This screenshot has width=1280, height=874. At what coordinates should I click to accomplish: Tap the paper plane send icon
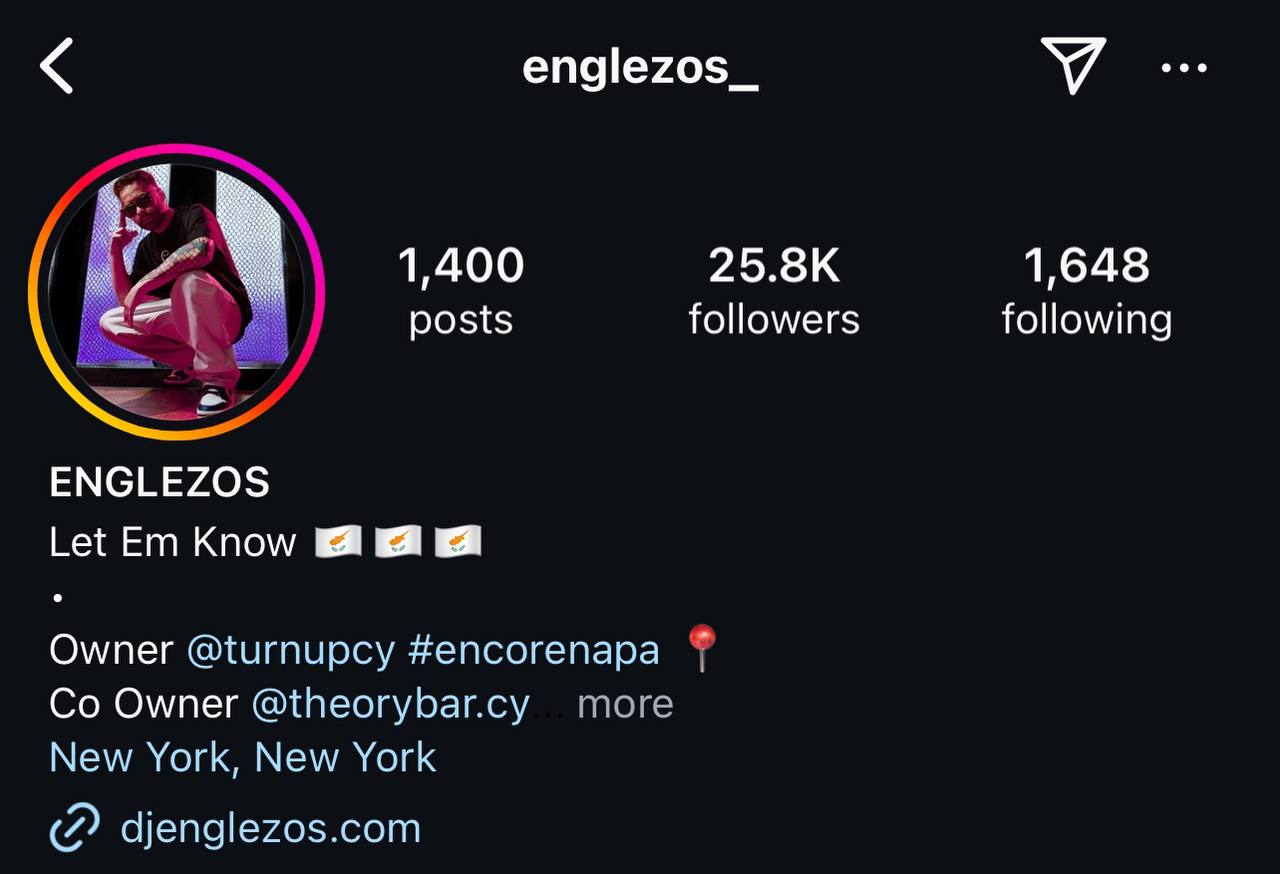click(1073, 65)
